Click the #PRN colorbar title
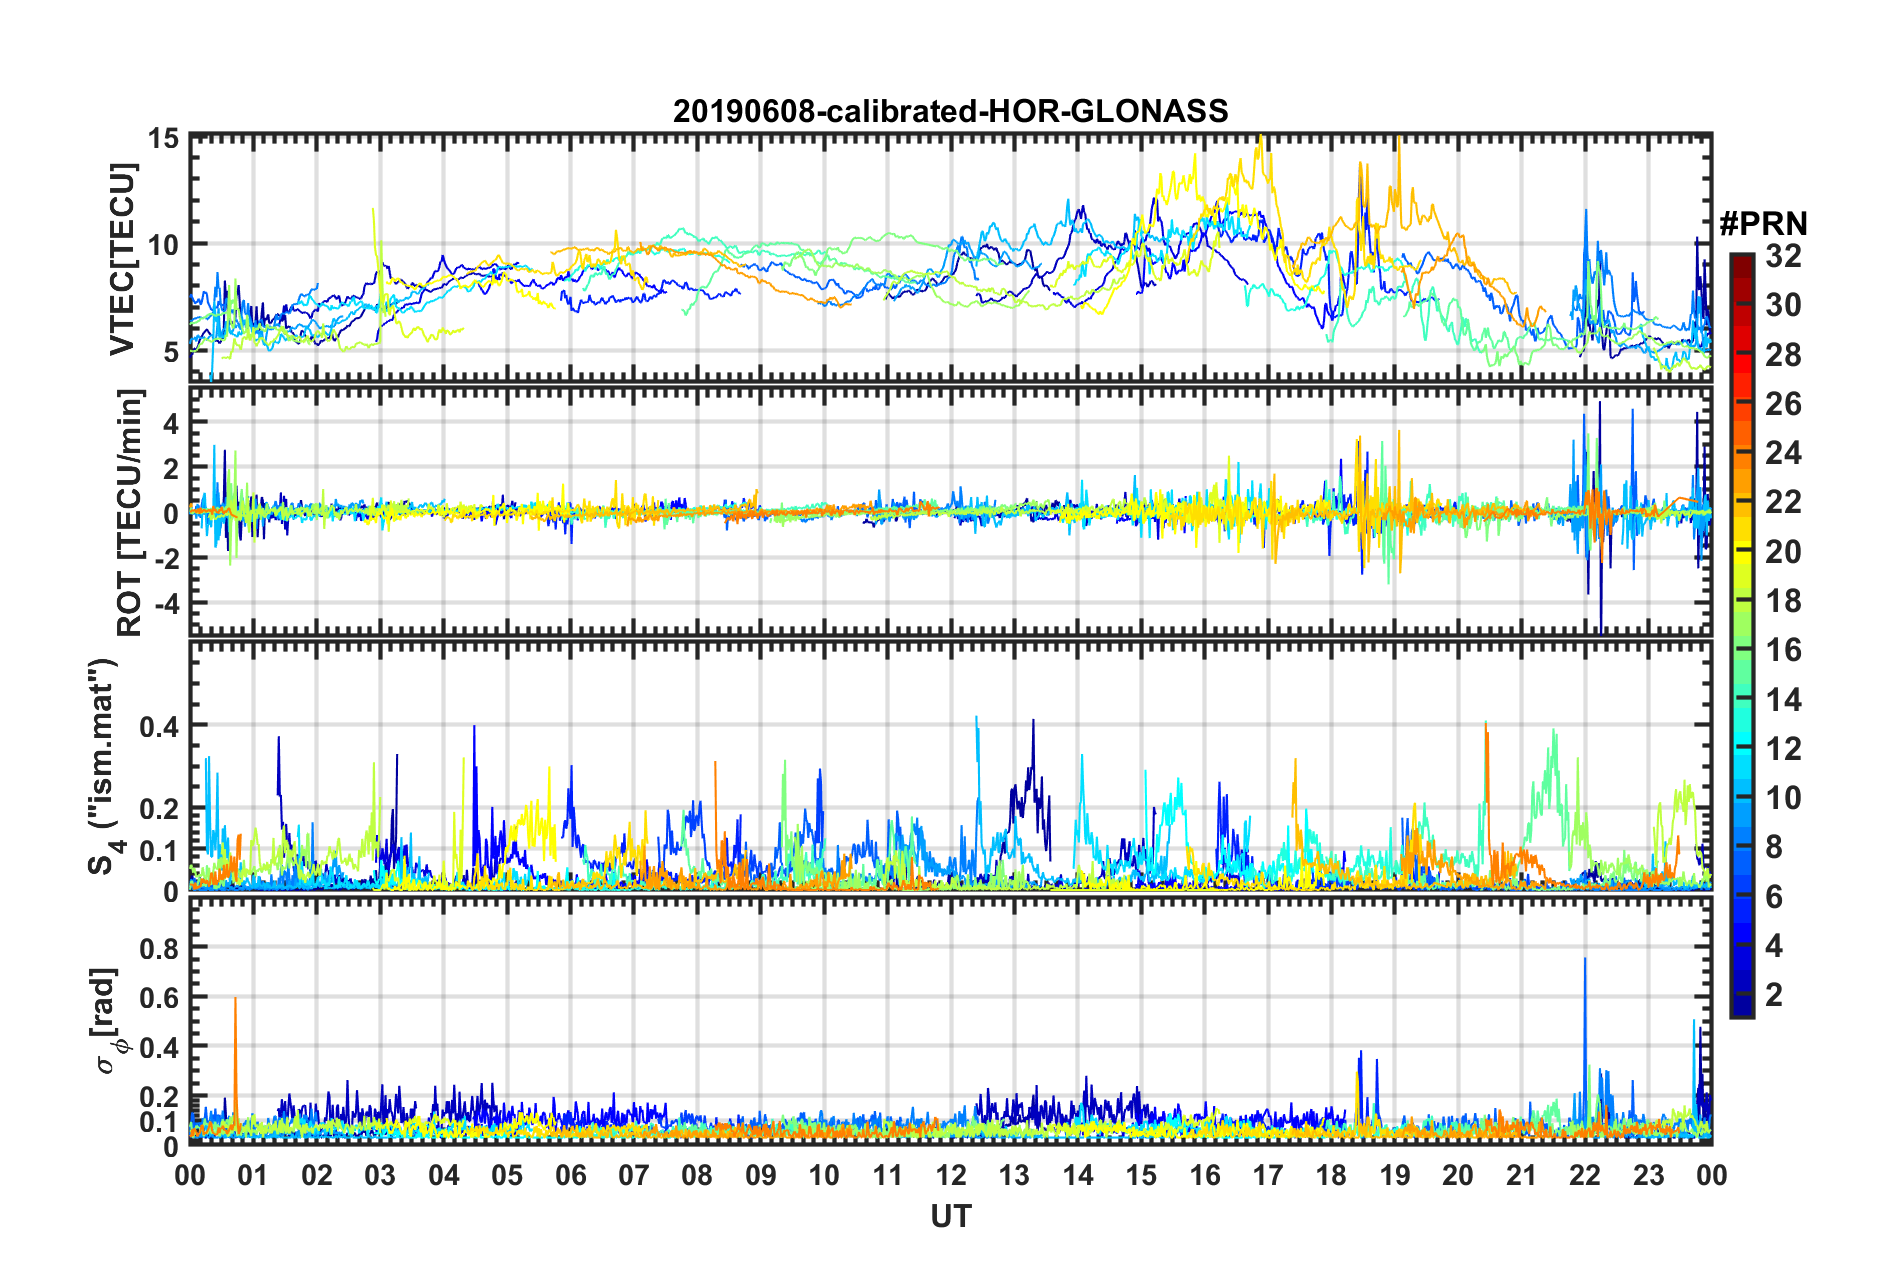The image size is (1902, 1272). tap(1763, 224)
